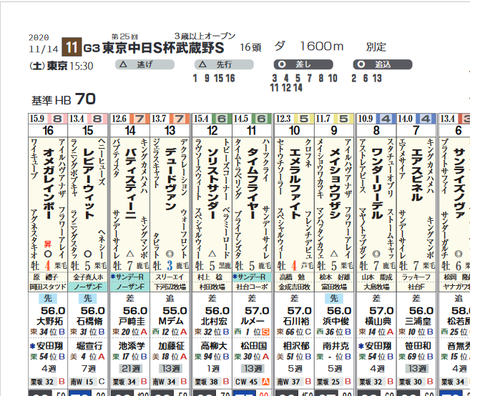Open jockey Mデム
Screen dimensions: 480x396
click(171, 321)
